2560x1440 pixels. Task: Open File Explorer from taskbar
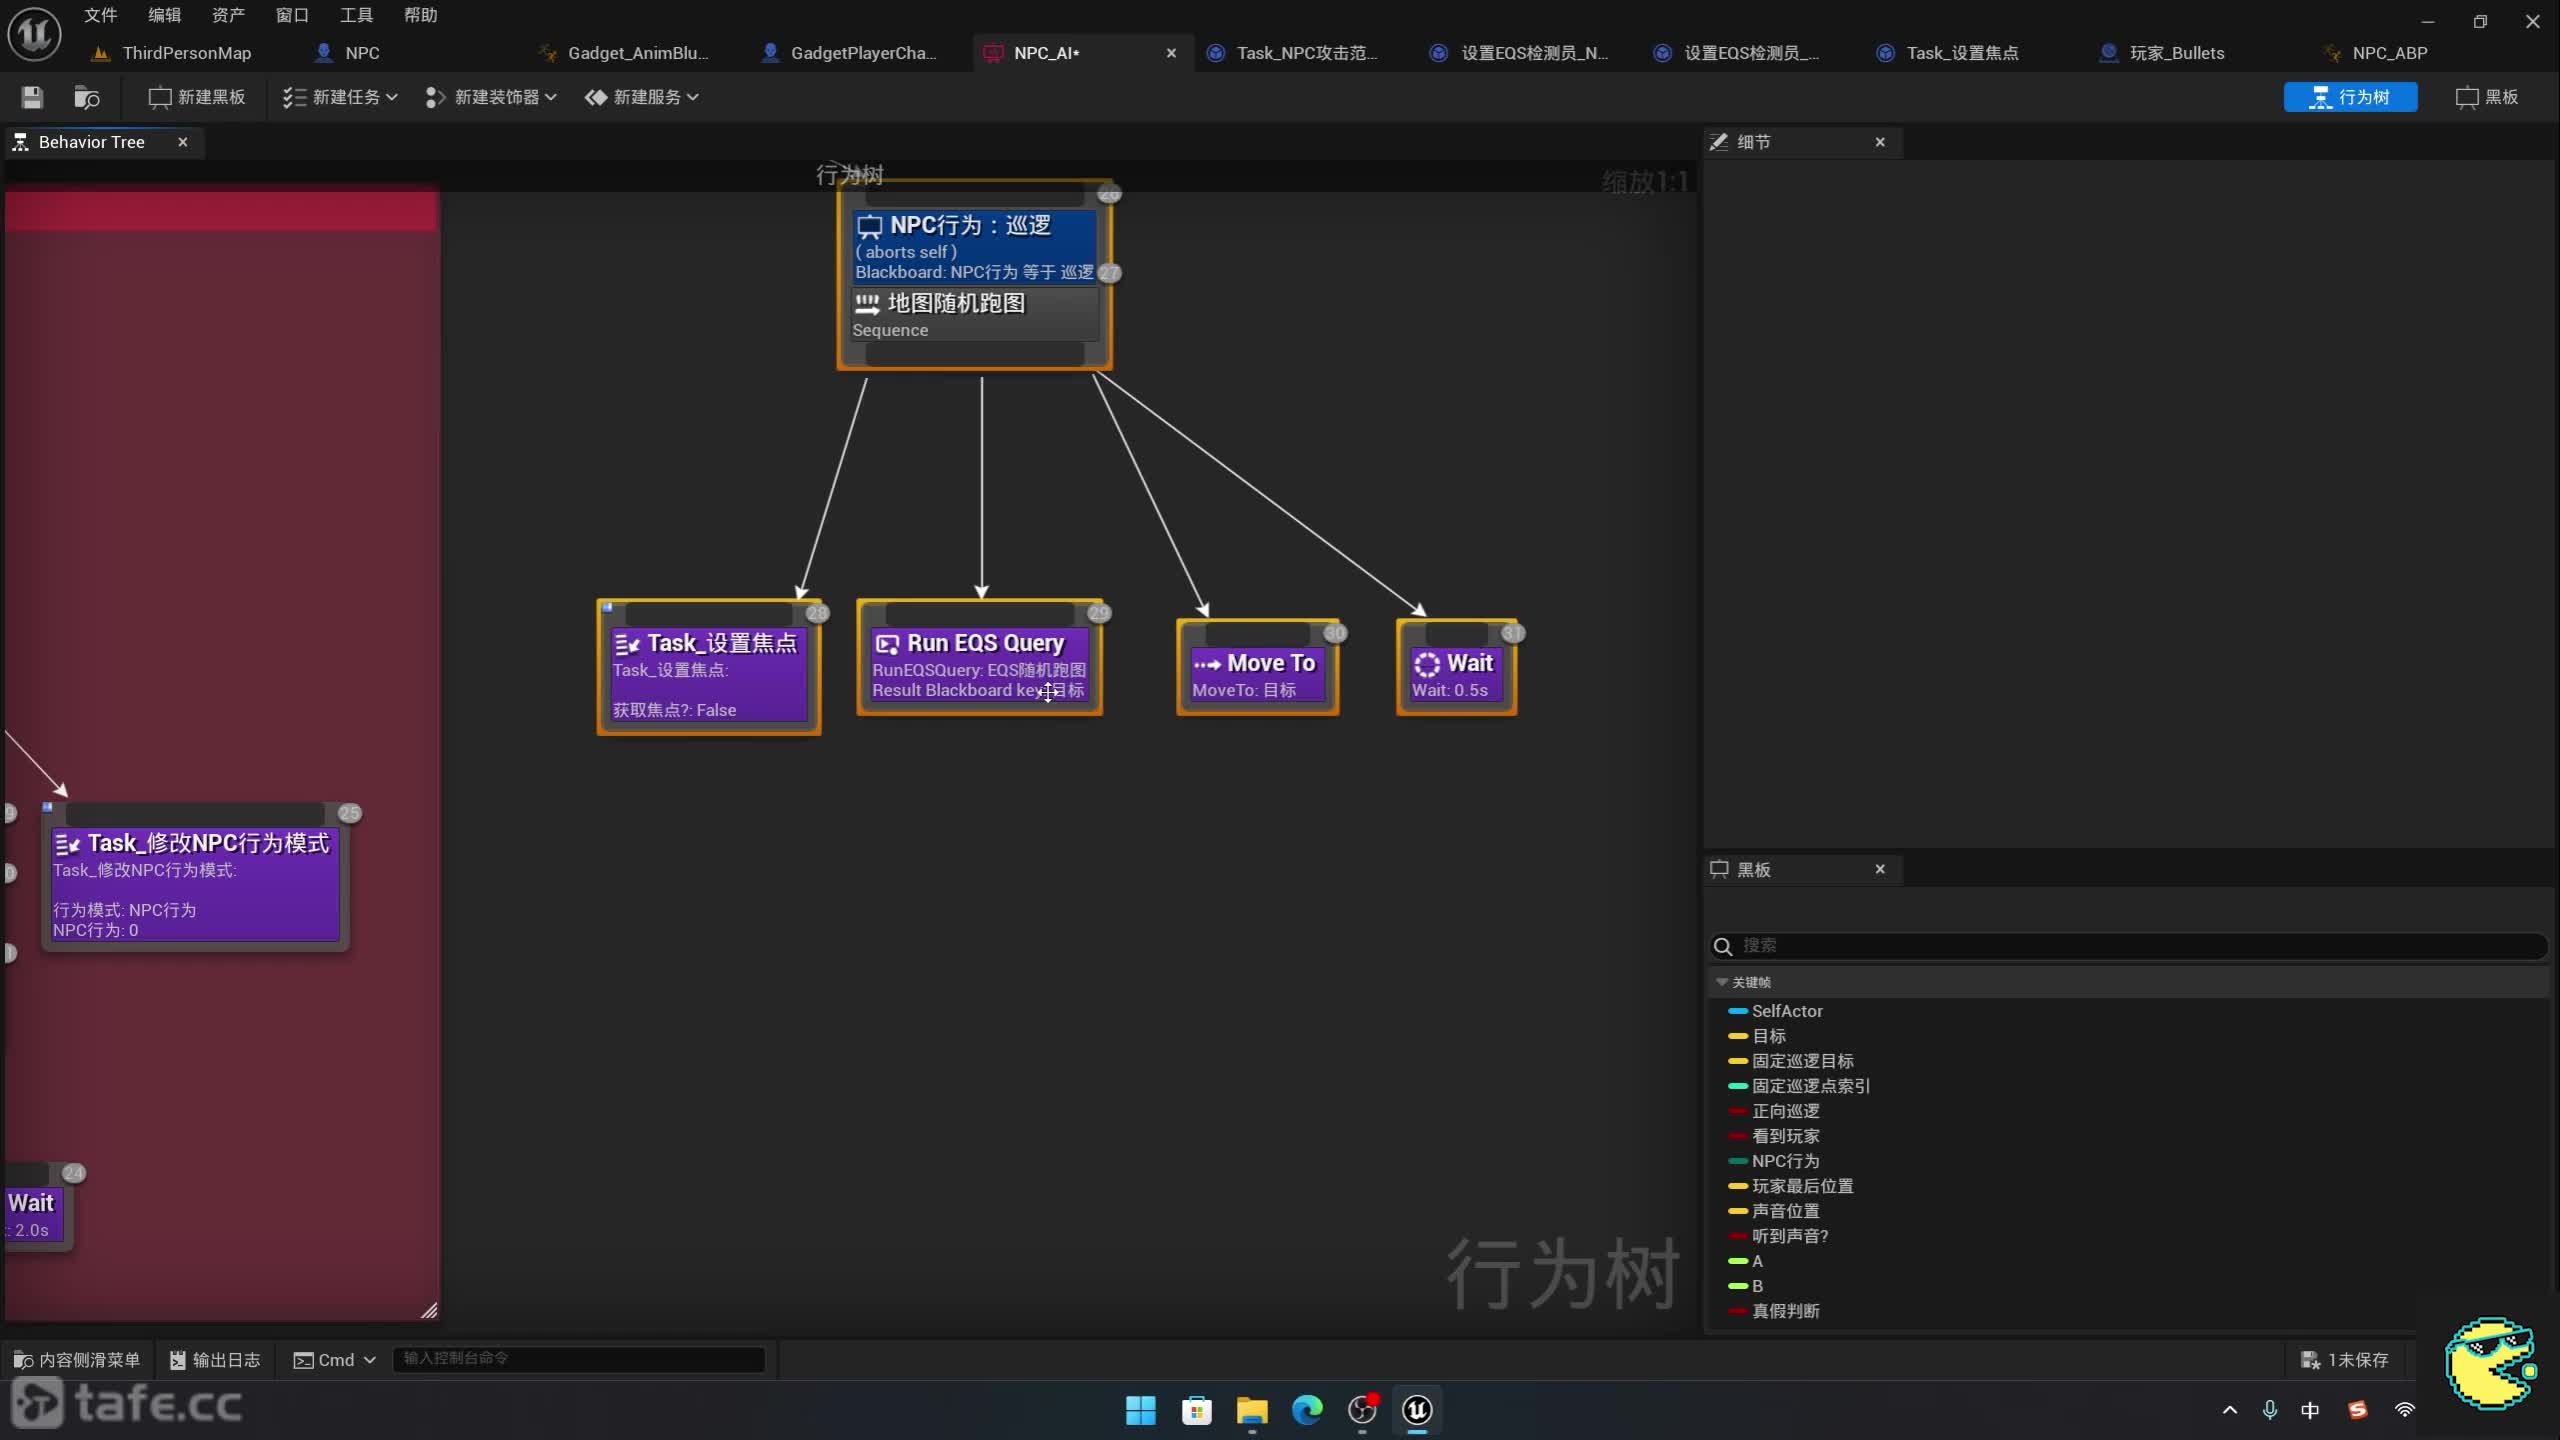click(1251, 1410)
